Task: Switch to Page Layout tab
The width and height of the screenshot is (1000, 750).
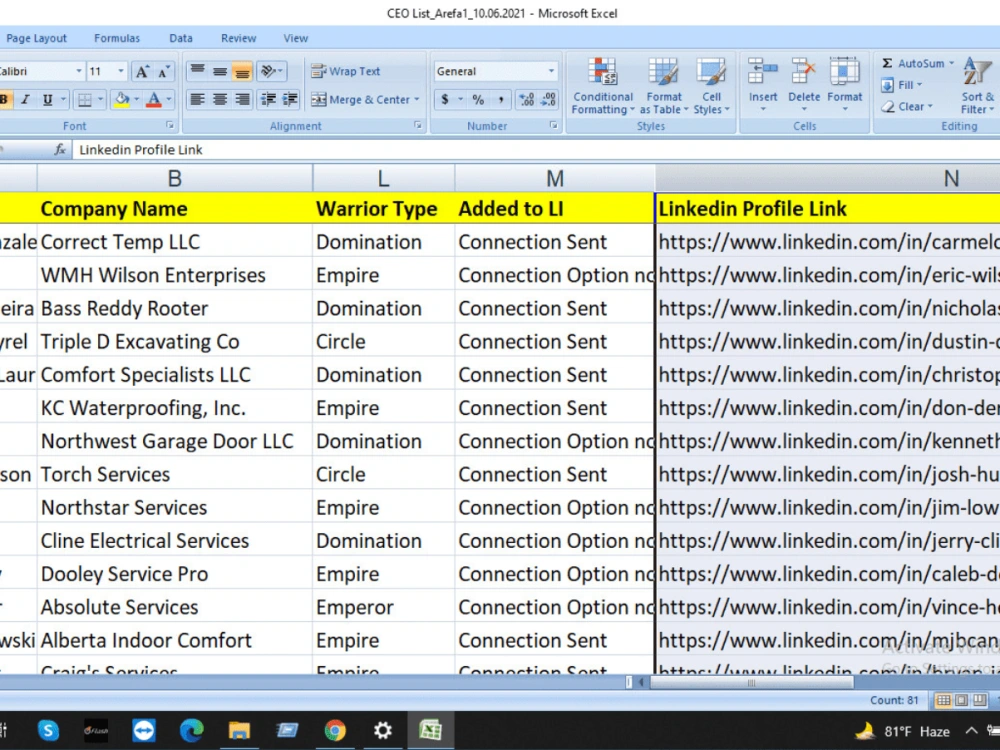Action: point(36,38)
